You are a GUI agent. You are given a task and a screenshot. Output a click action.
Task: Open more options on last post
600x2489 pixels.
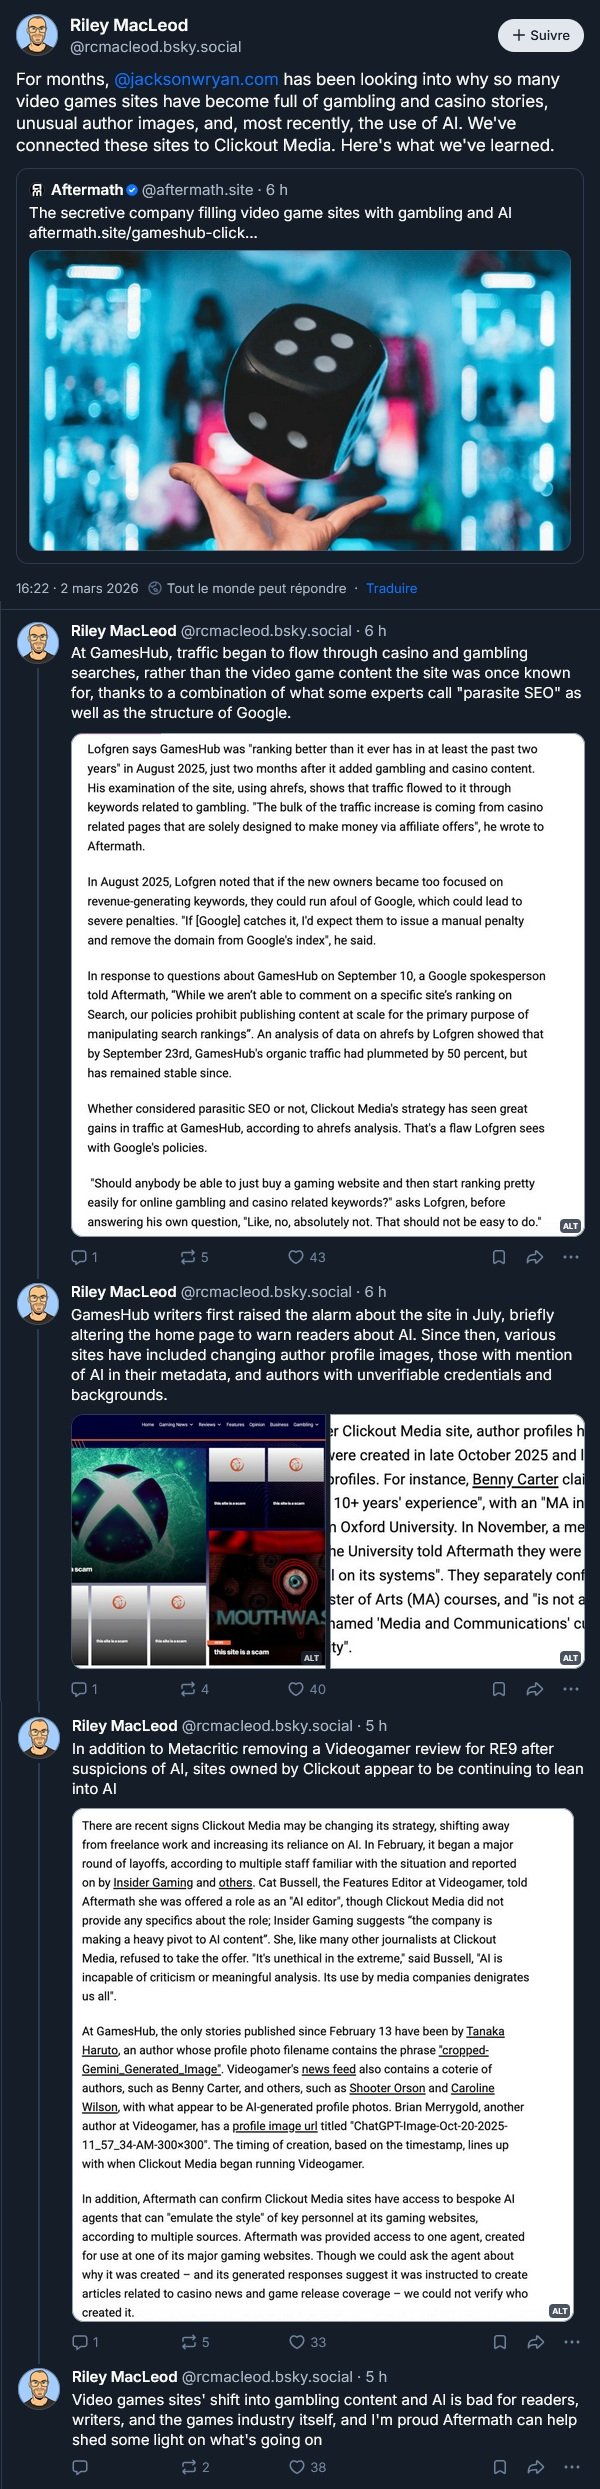click(x=571, y=2467)
